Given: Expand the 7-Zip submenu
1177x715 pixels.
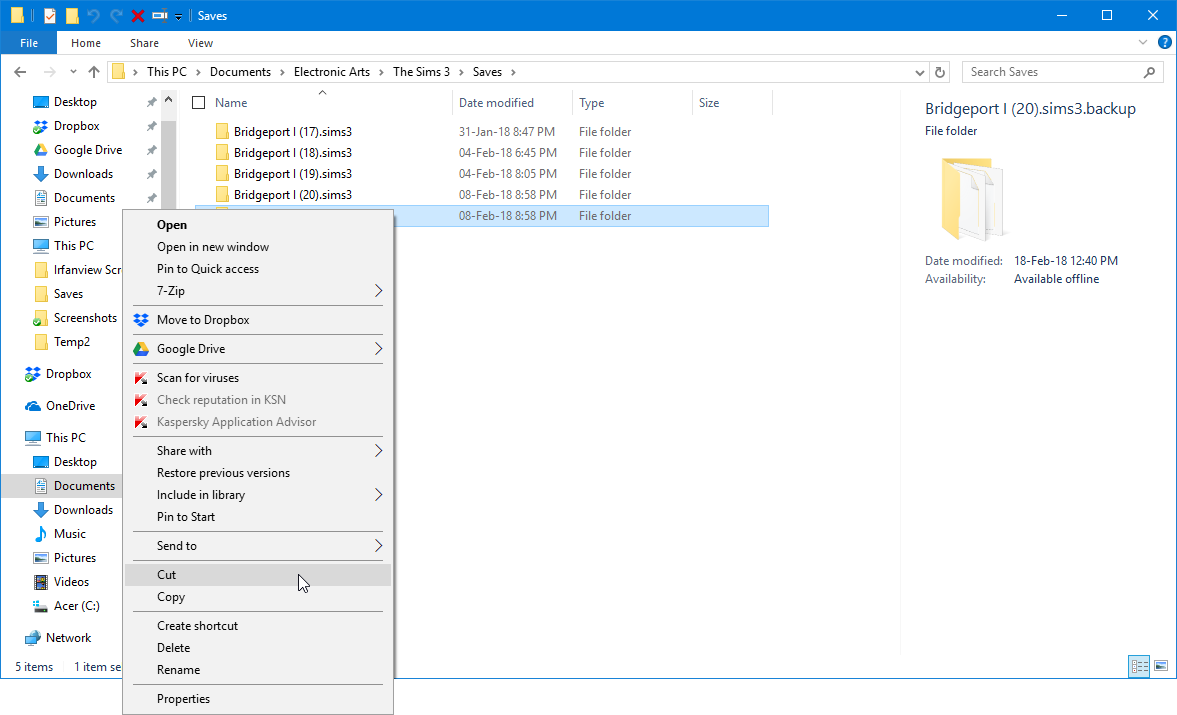Looking at the screenshot, I should point(258,290).
